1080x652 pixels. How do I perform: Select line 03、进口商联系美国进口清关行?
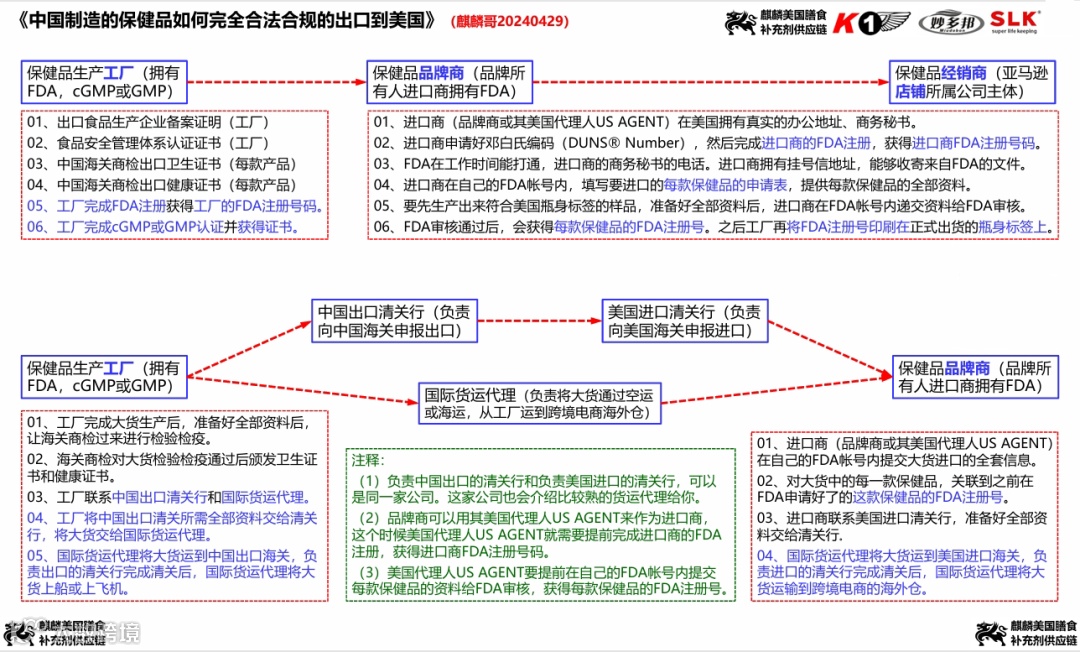click(x=902, y=526)
